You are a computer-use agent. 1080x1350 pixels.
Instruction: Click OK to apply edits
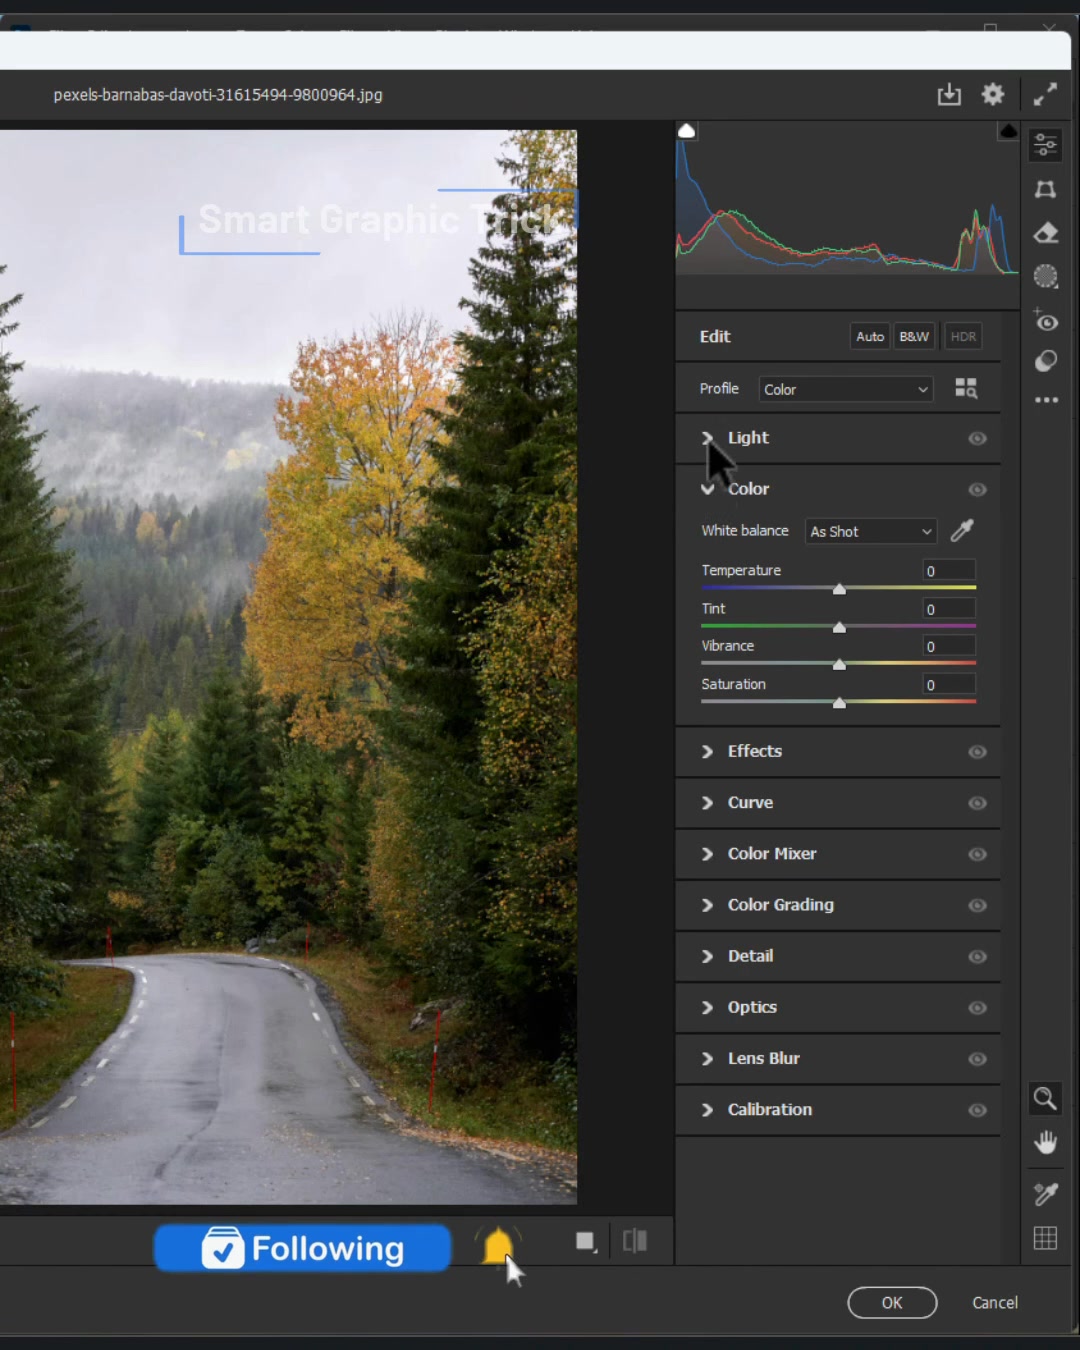click(892, 1302)
